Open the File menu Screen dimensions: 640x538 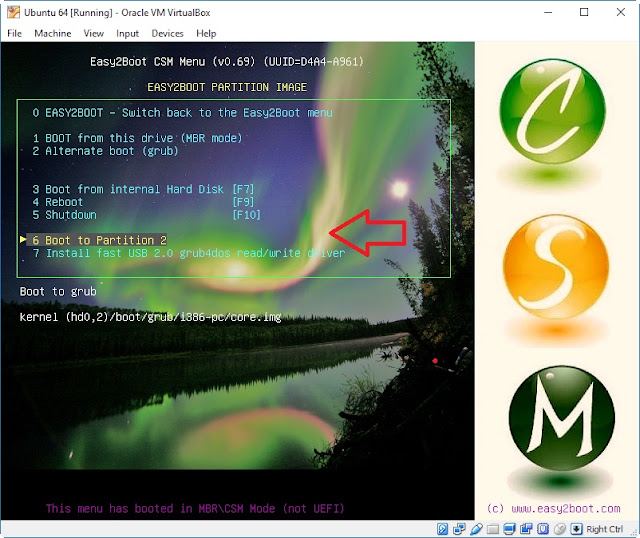(x=14, y=33)
